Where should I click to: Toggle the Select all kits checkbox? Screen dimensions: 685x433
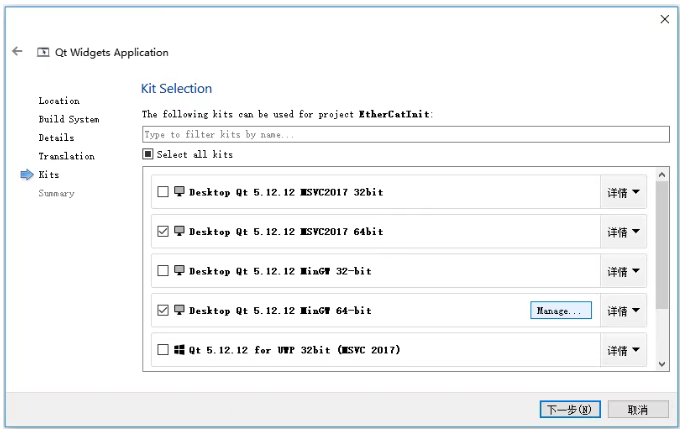click(148, 154)
